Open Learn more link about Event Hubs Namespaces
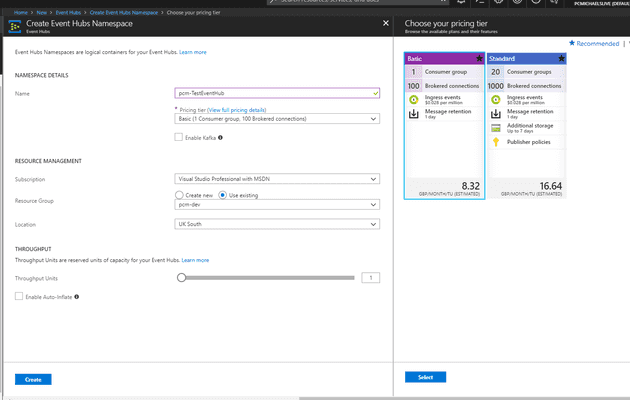Viewport: 630px width, 400px height. click(193, 52)
